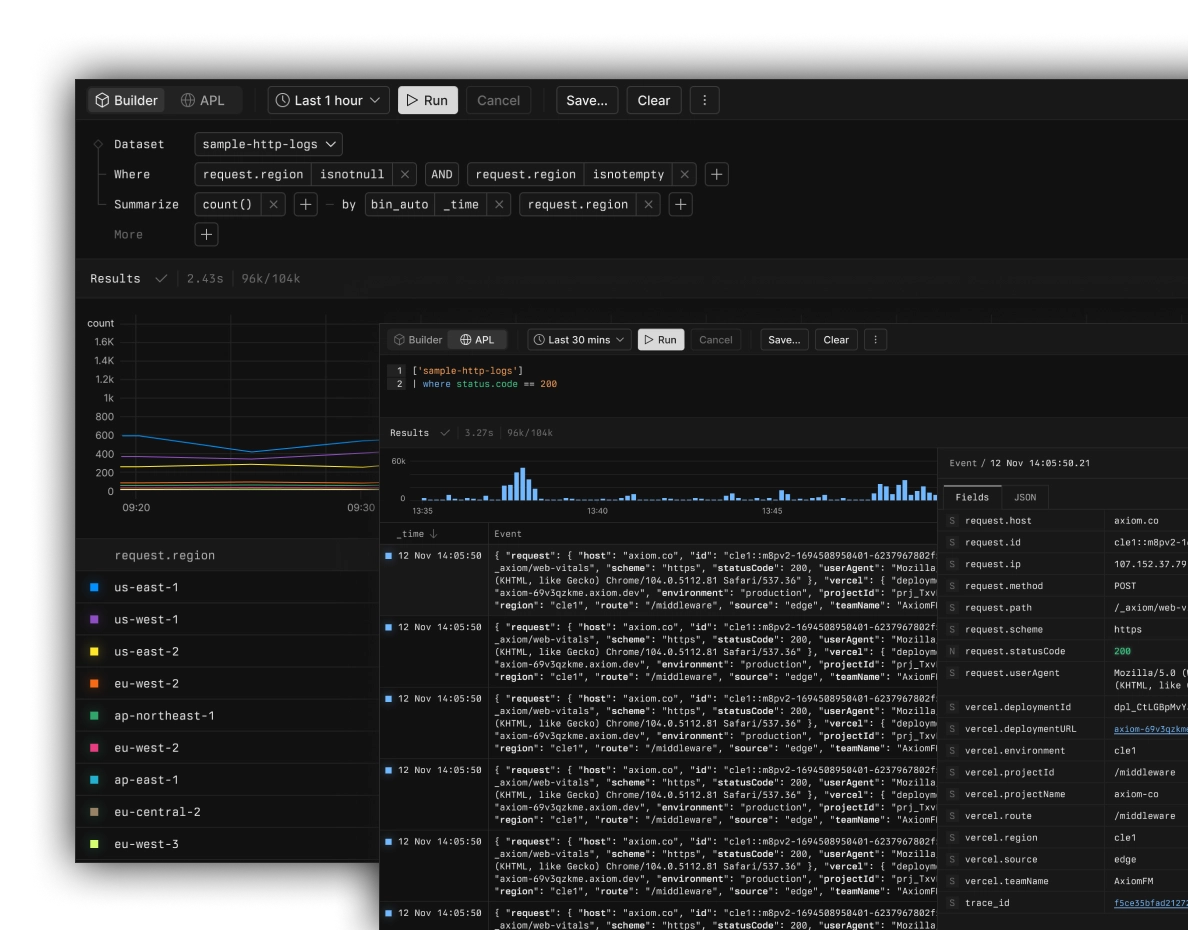Click the Save... button in the main toolbar

tap(587, 100)
